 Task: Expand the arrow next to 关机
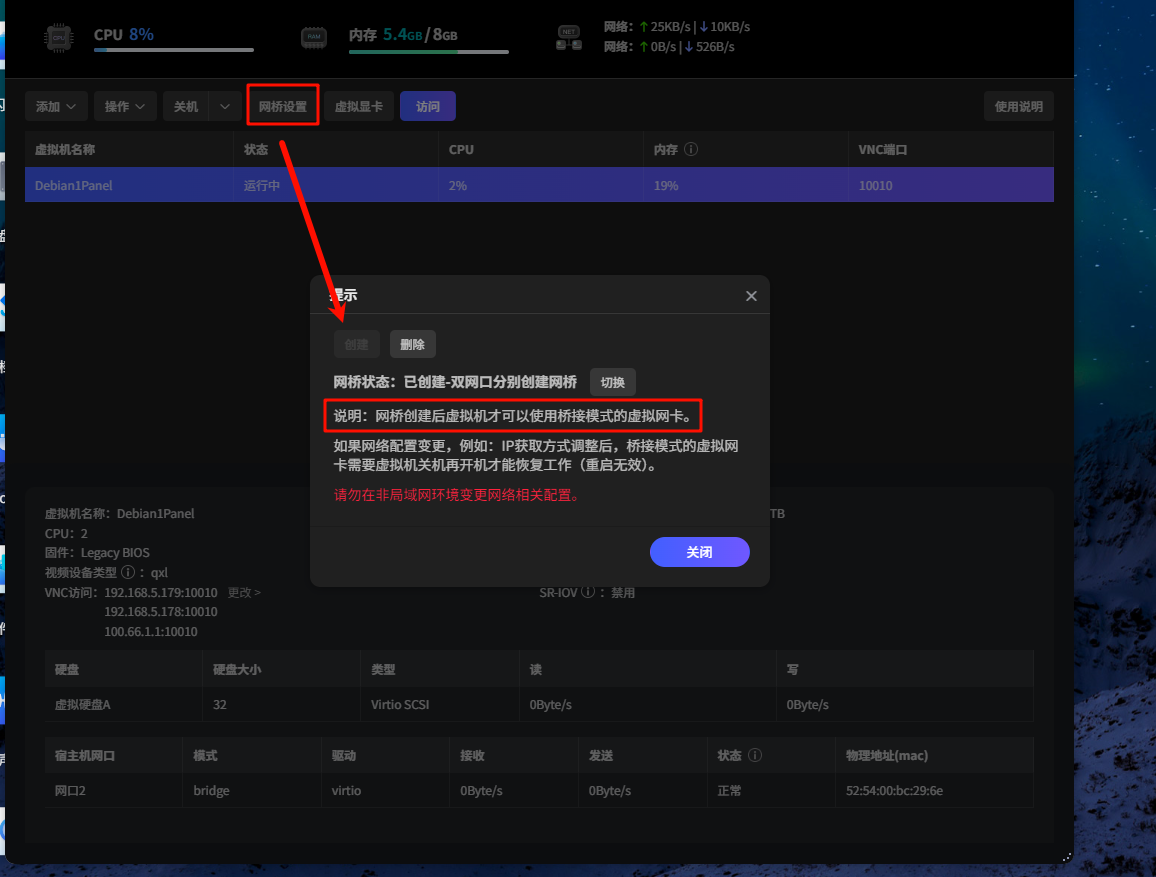[226, 107]
